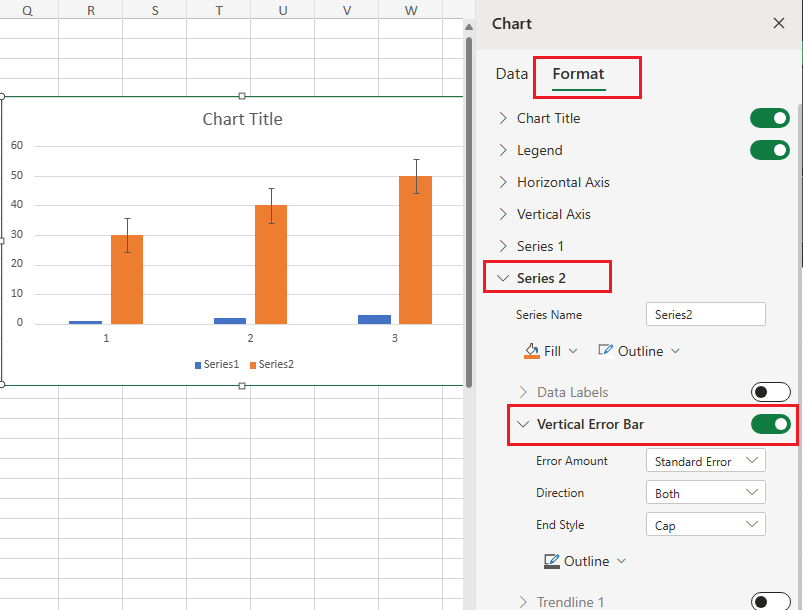The image size is (803, 610).
Task: Click the blue Series1 bar for category 3
Action: (374, 320)
